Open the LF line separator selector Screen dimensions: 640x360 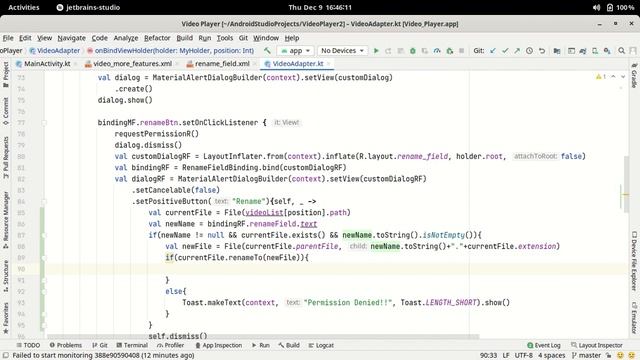pos(506,355)
